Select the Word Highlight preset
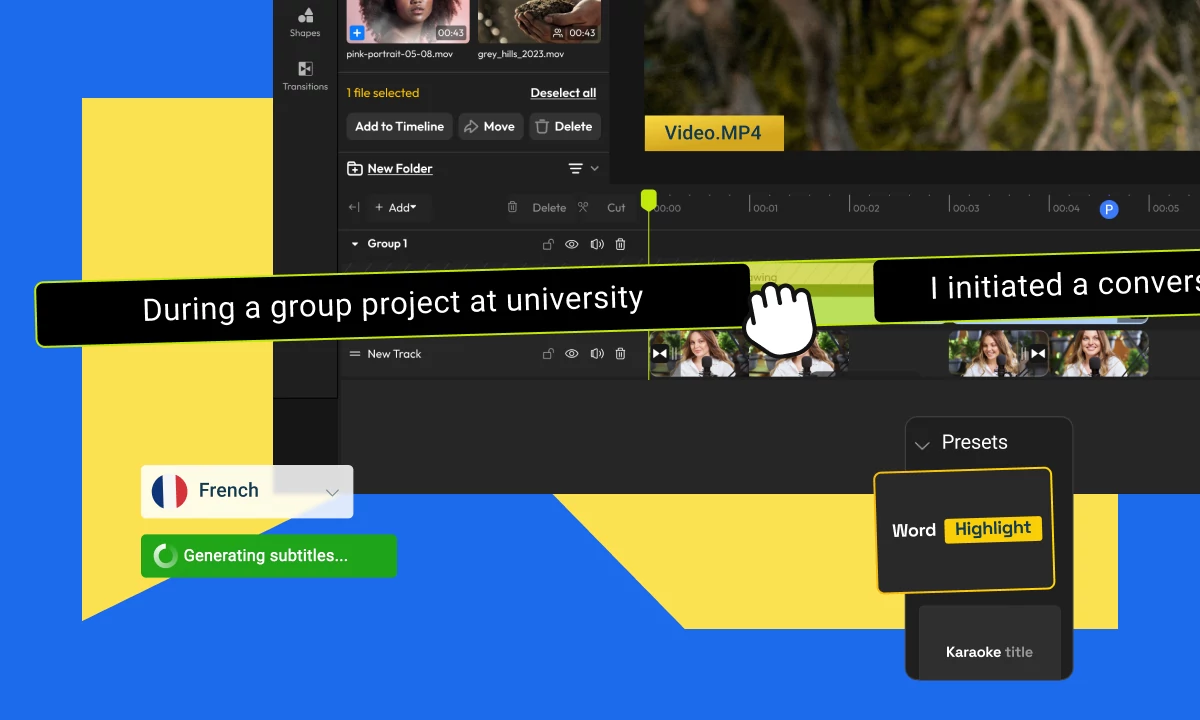The width and height of the screenshot is (1200, 720). point(992,529)
